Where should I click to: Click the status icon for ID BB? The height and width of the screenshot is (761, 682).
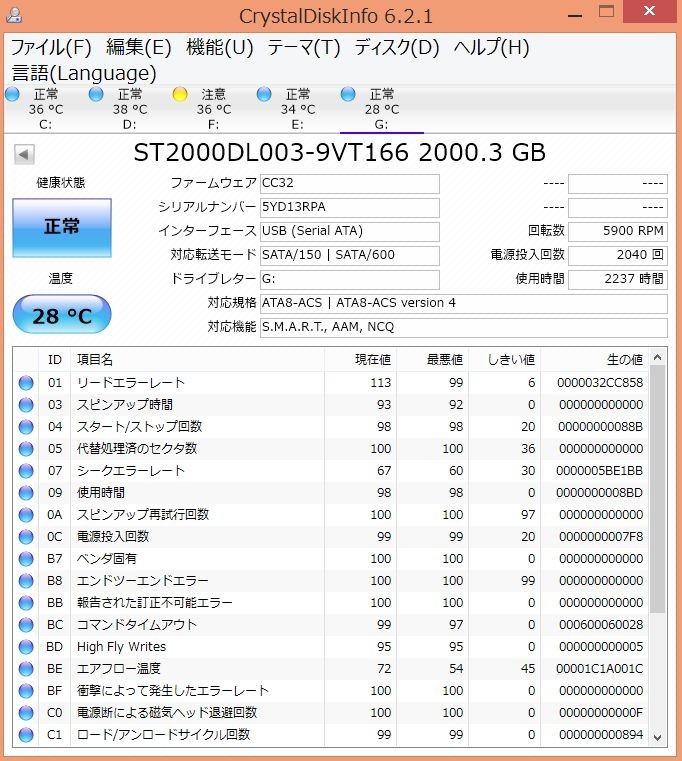(26, 603)
